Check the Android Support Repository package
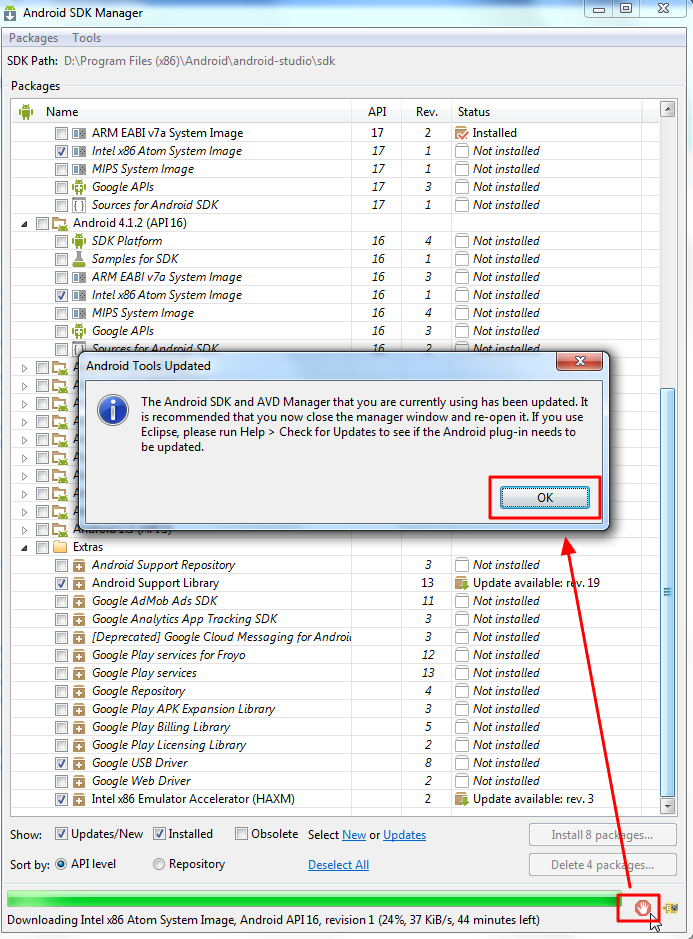Image resolution: width=693 pixels, height=939 pixels. pos(61,565)
